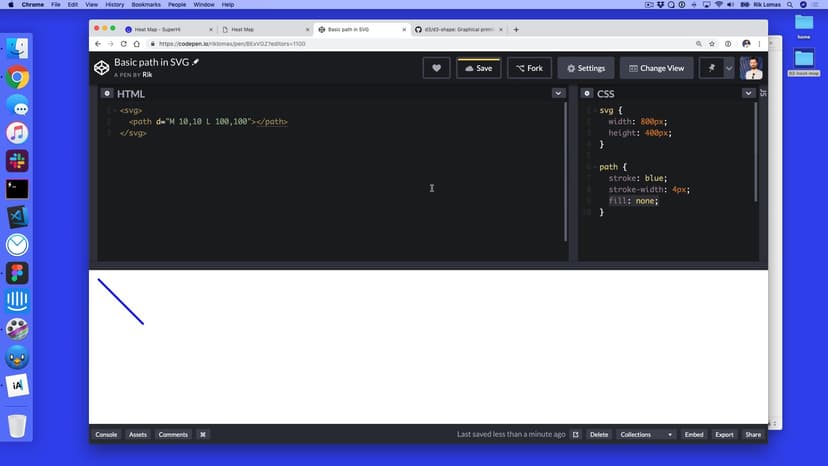Open the Collections dropdown
The width and height of the screenshot is (828, 466).
646,435
